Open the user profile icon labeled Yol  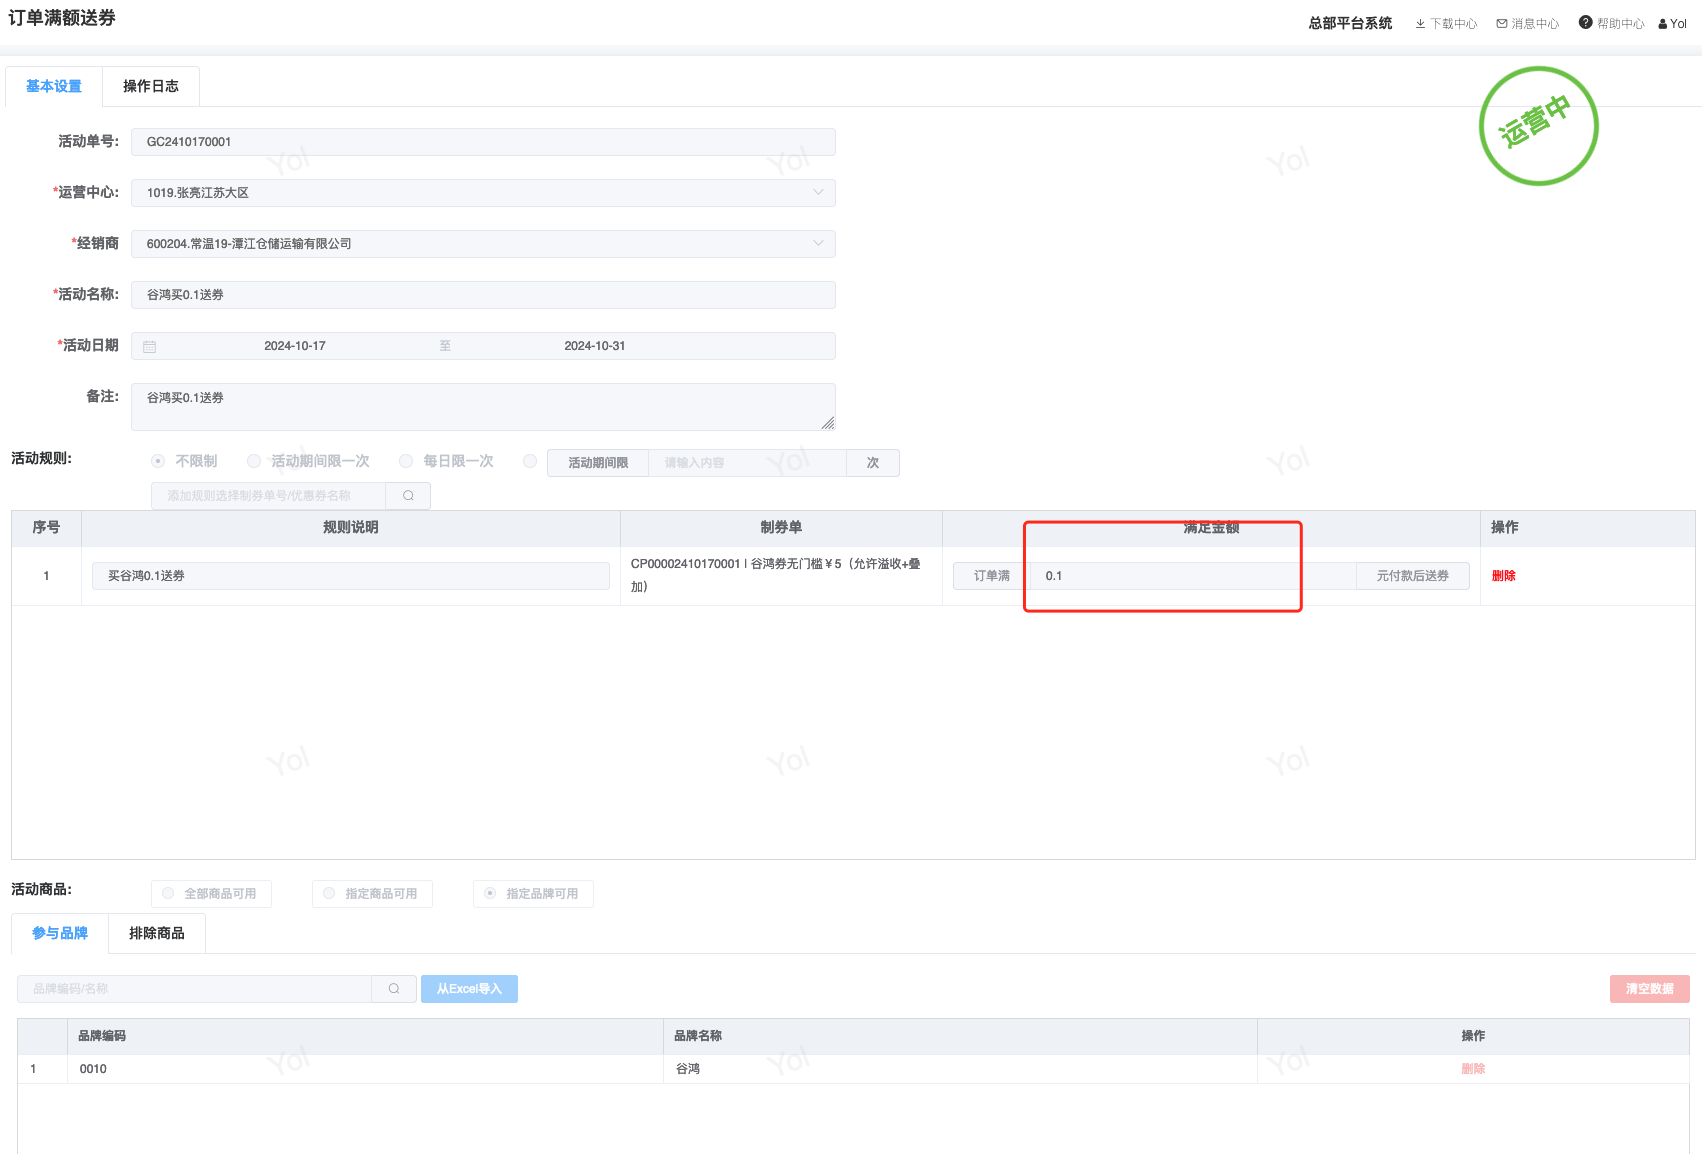[x=1663, y=24]
